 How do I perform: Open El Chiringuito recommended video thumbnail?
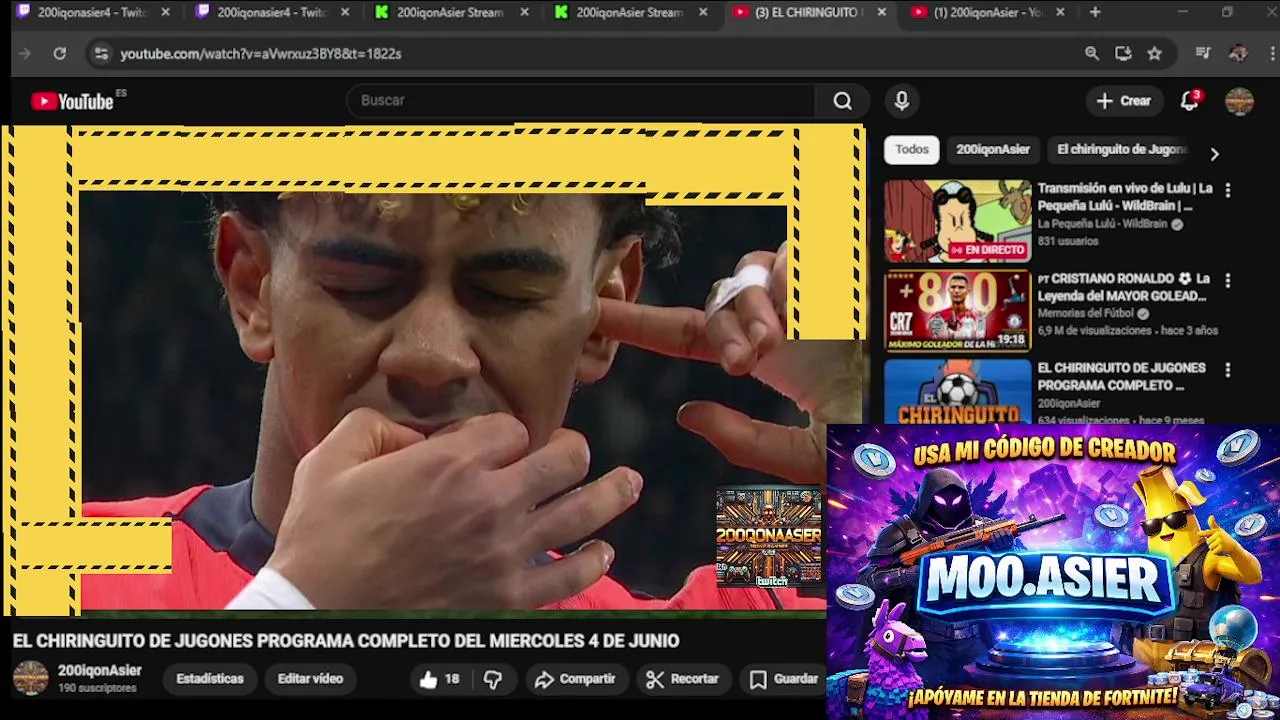click(957, 392)
